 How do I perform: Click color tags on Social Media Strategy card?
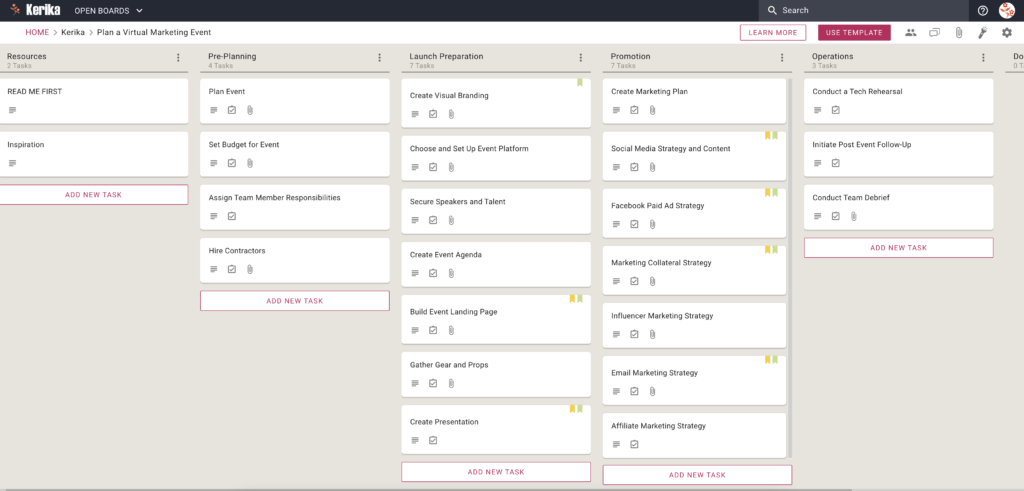pos(771,136)
